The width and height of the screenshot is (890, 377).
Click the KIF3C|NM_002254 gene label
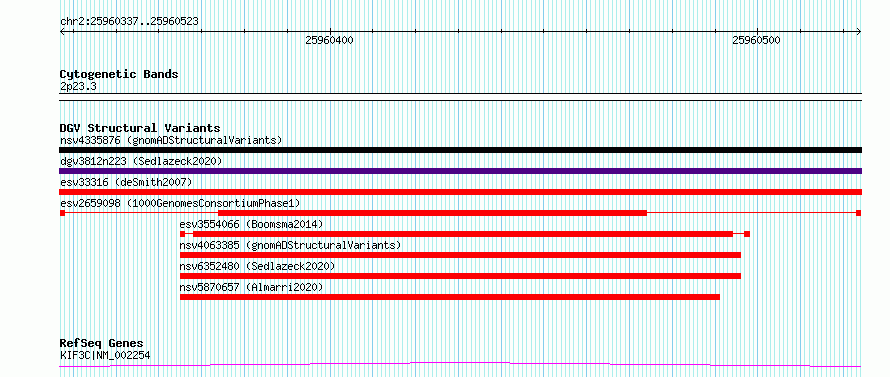pos(105,355)
